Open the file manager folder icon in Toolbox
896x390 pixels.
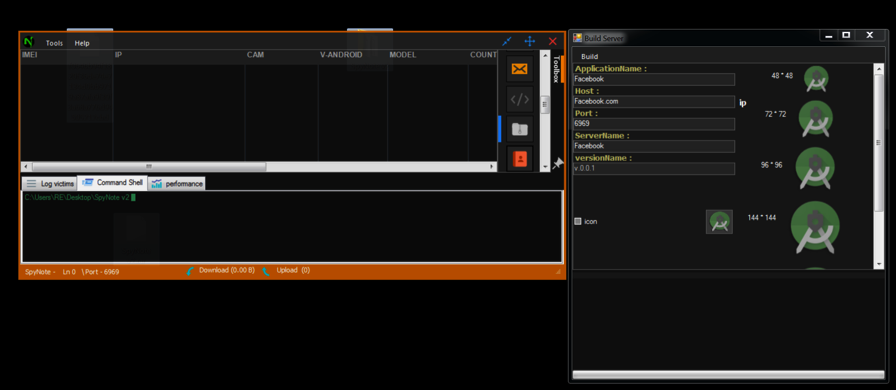(519, 129)
